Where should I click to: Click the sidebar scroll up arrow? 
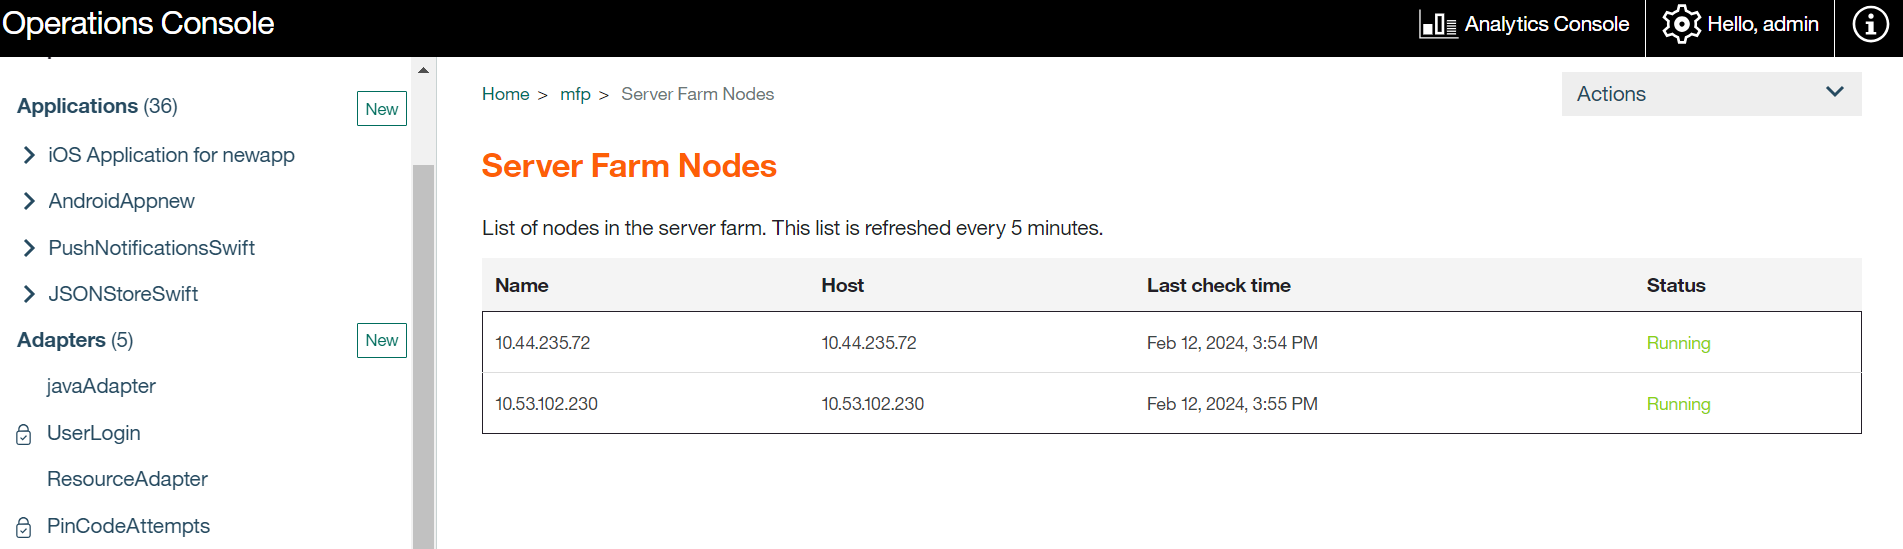[423, 70]
